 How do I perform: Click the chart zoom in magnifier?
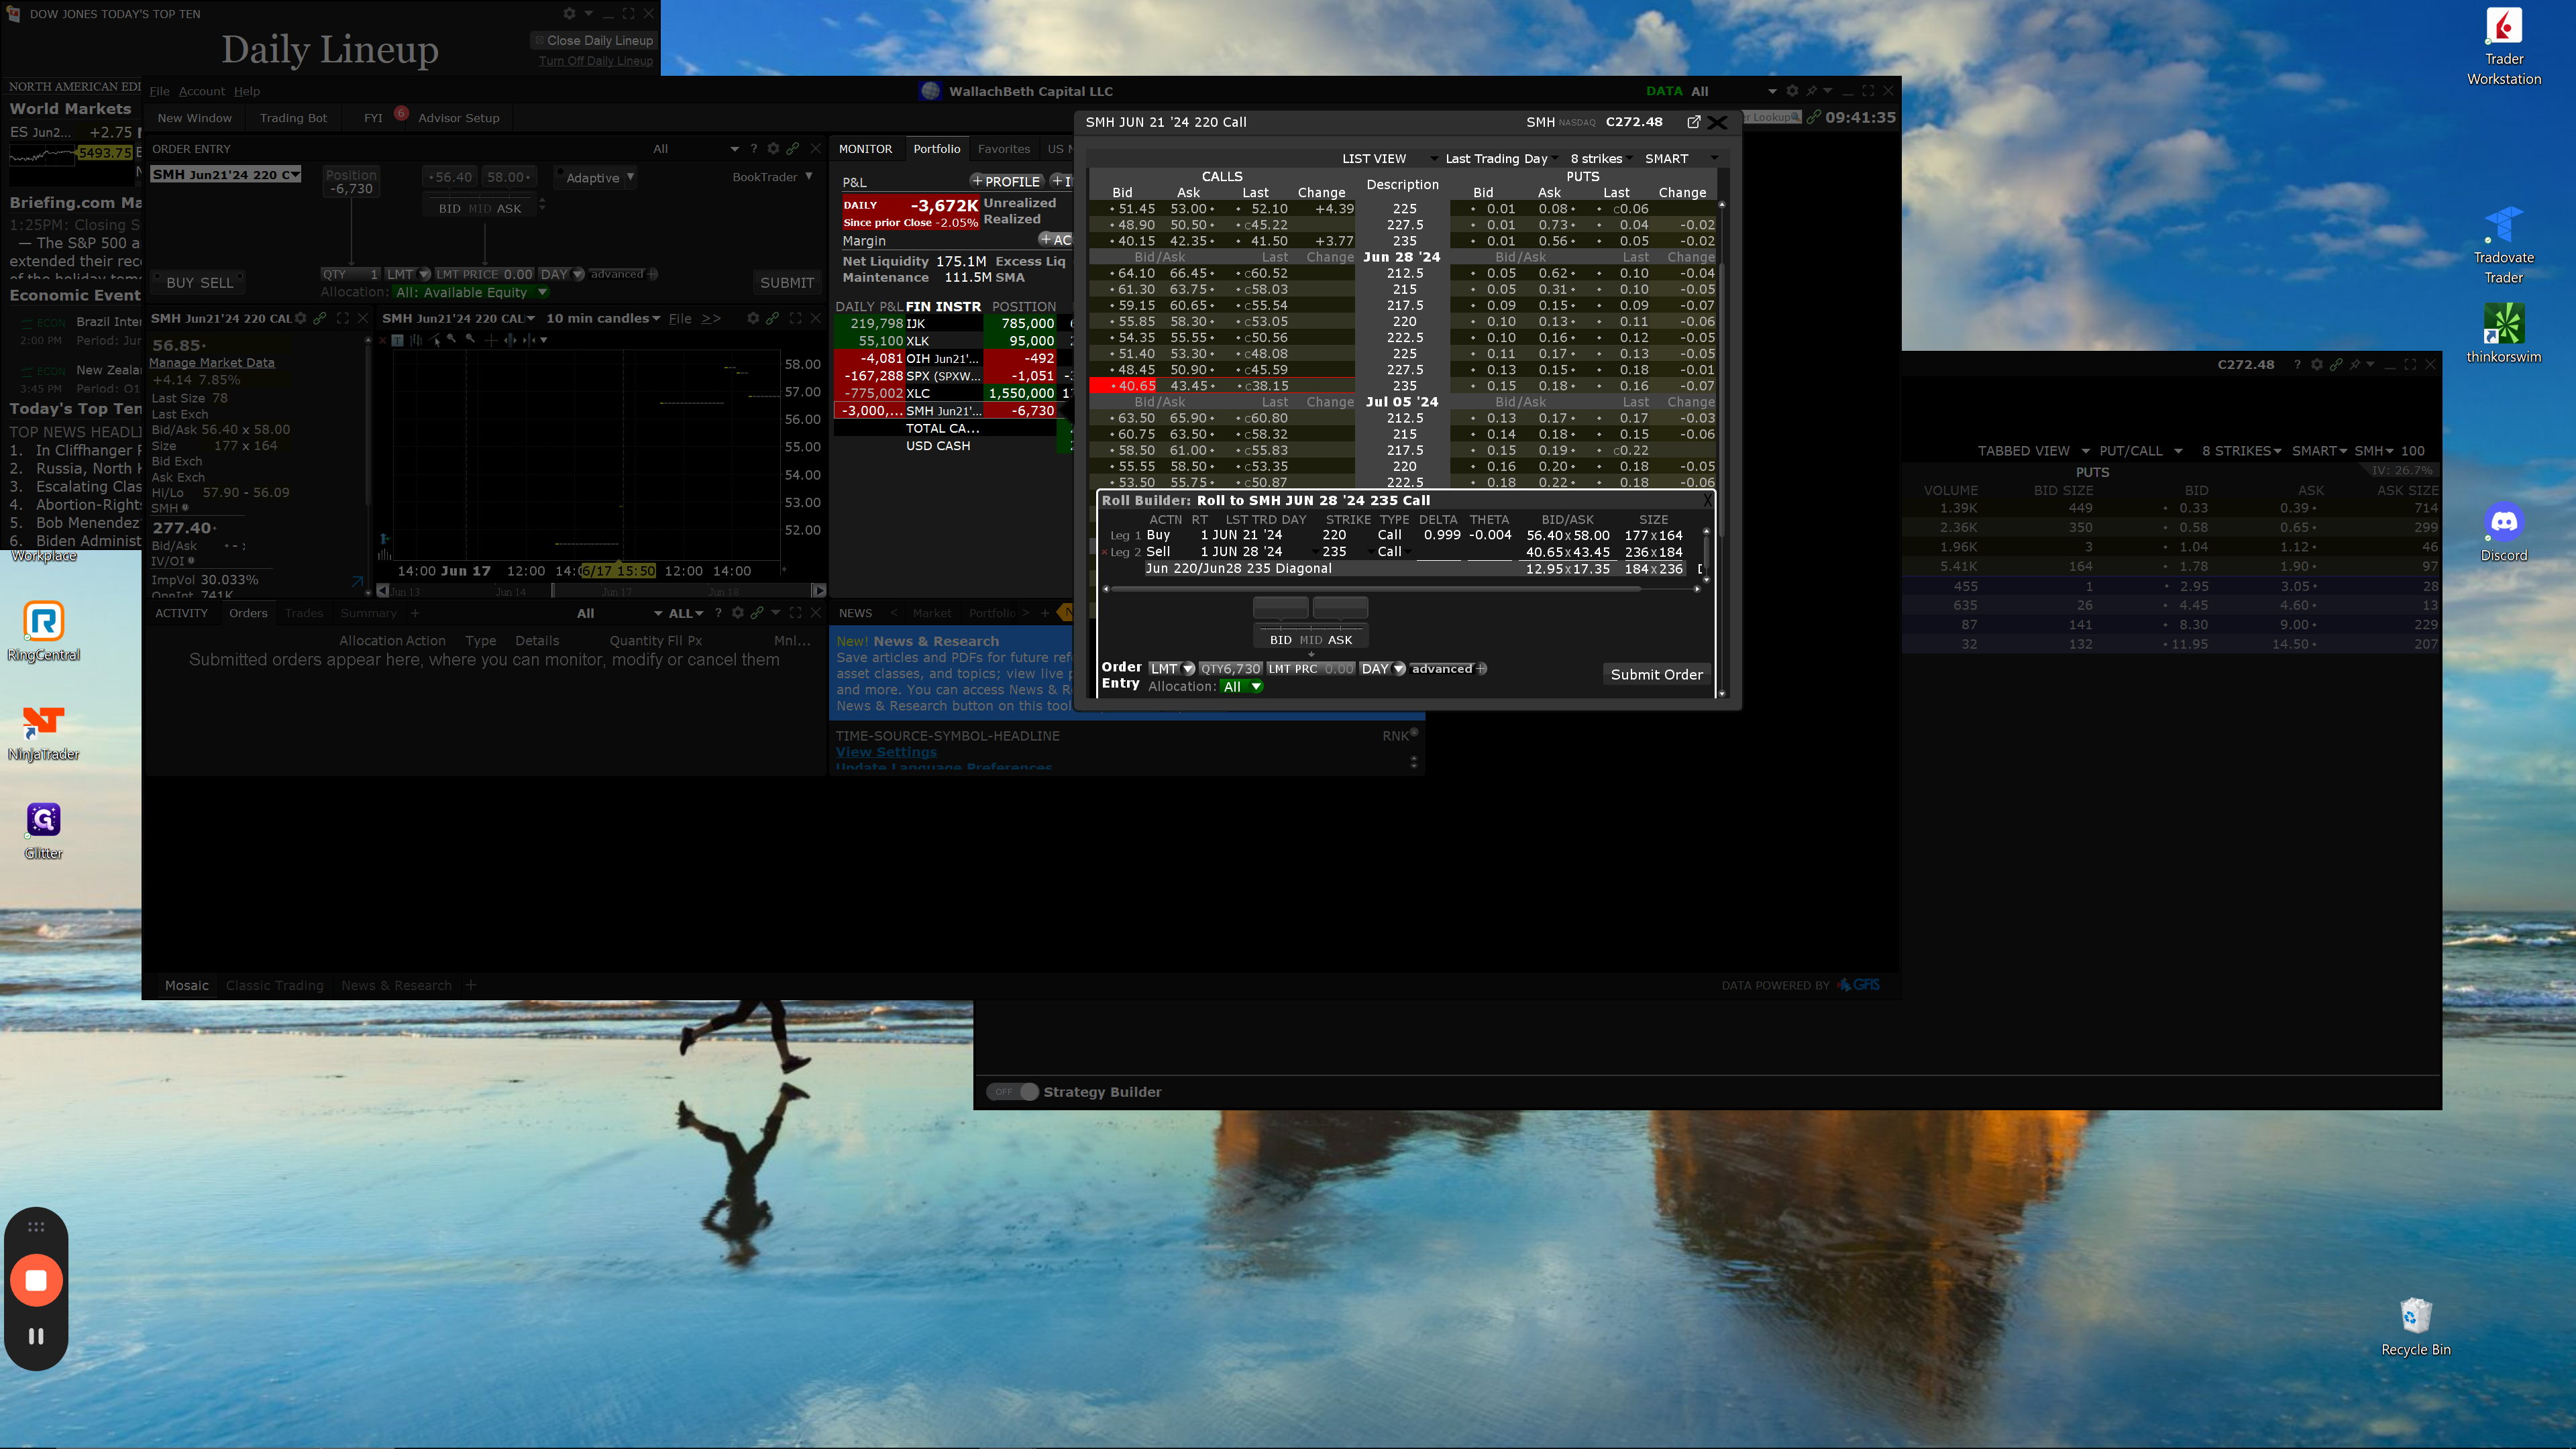pos(452,340)
